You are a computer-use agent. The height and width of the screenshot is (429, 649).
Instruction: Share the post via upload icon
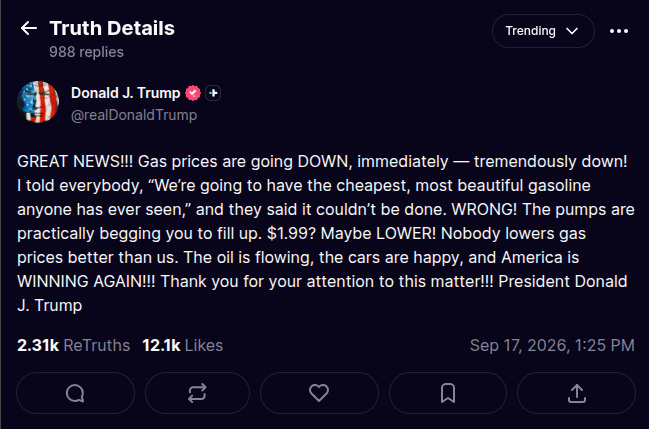[577, 393]
